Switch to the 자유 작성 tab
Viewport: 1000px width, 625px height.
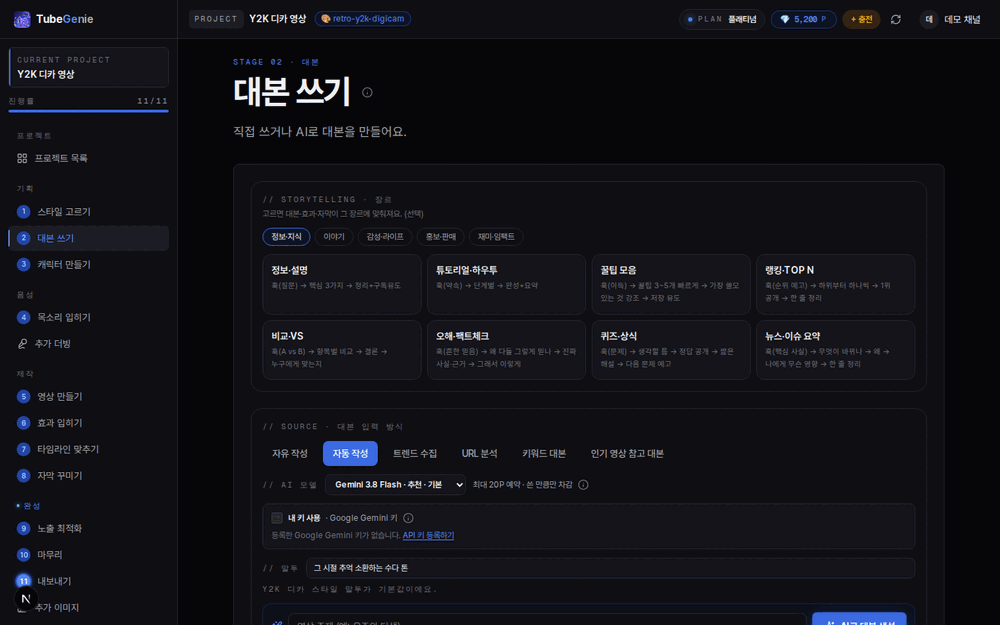290,453
